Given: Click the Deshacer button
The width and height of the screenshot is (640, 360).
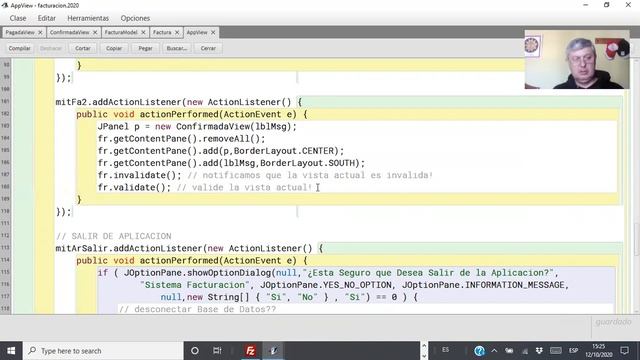Looking at the screenshot, I should tap(51, 48).
